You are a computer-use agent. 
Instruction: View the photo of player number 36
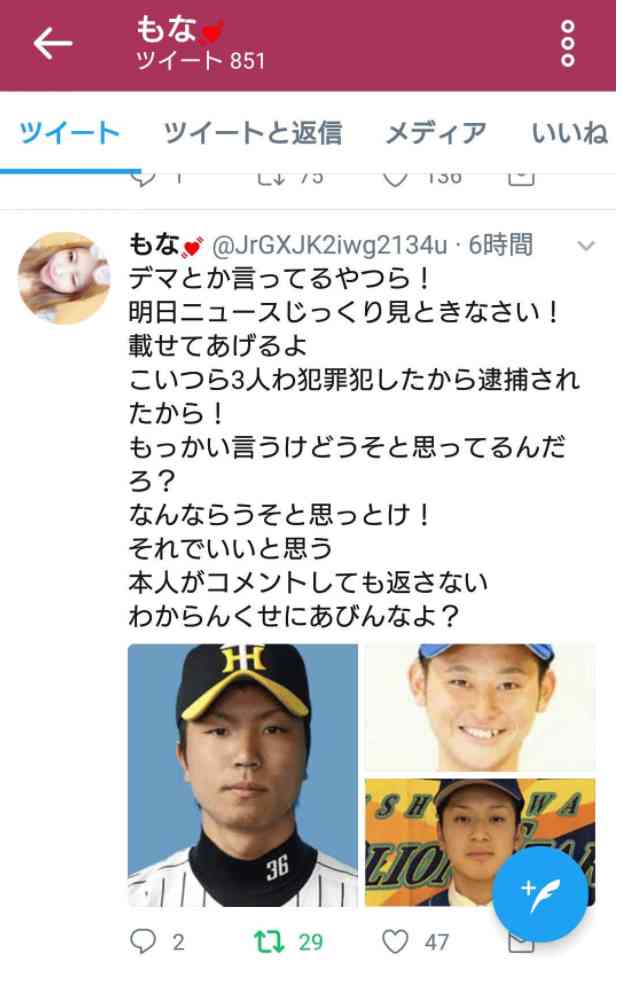click(x=243, y=775)
